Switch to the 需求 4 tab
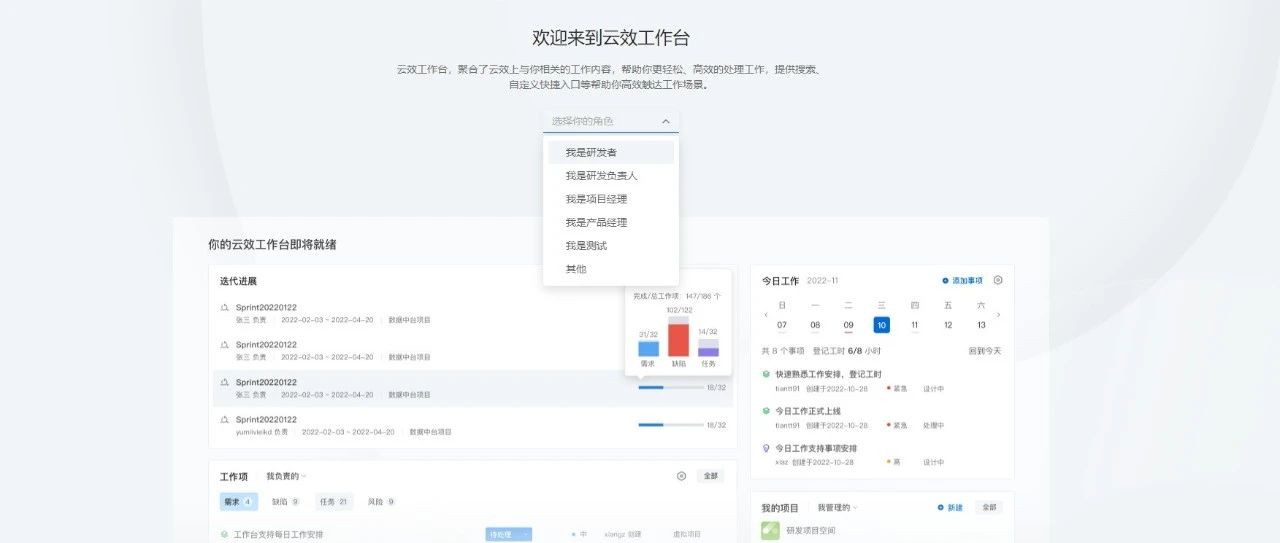The height and width of the screenshot is (543, 1280). click(239, 501)
